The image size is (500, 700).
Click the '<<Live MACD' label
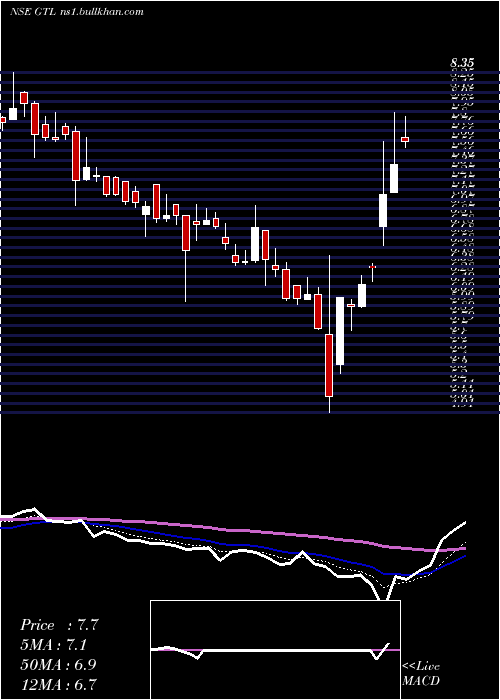(421, 674)
